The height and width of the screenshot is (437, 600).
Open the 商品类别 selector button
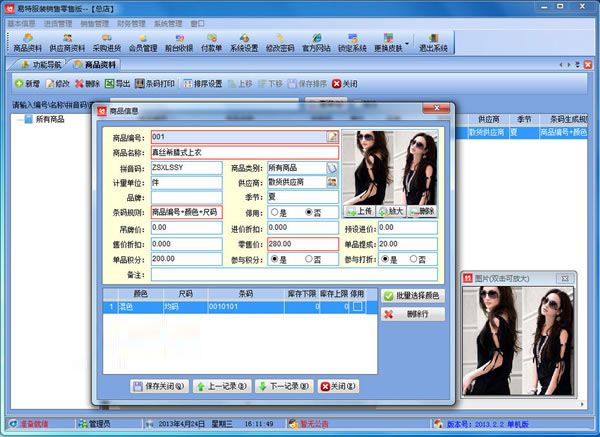click(332, 168)
